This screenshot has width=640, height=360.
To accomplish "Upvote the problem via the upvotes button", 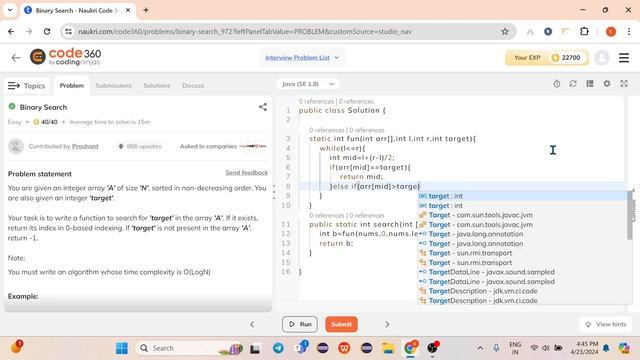I will [140, 146].
